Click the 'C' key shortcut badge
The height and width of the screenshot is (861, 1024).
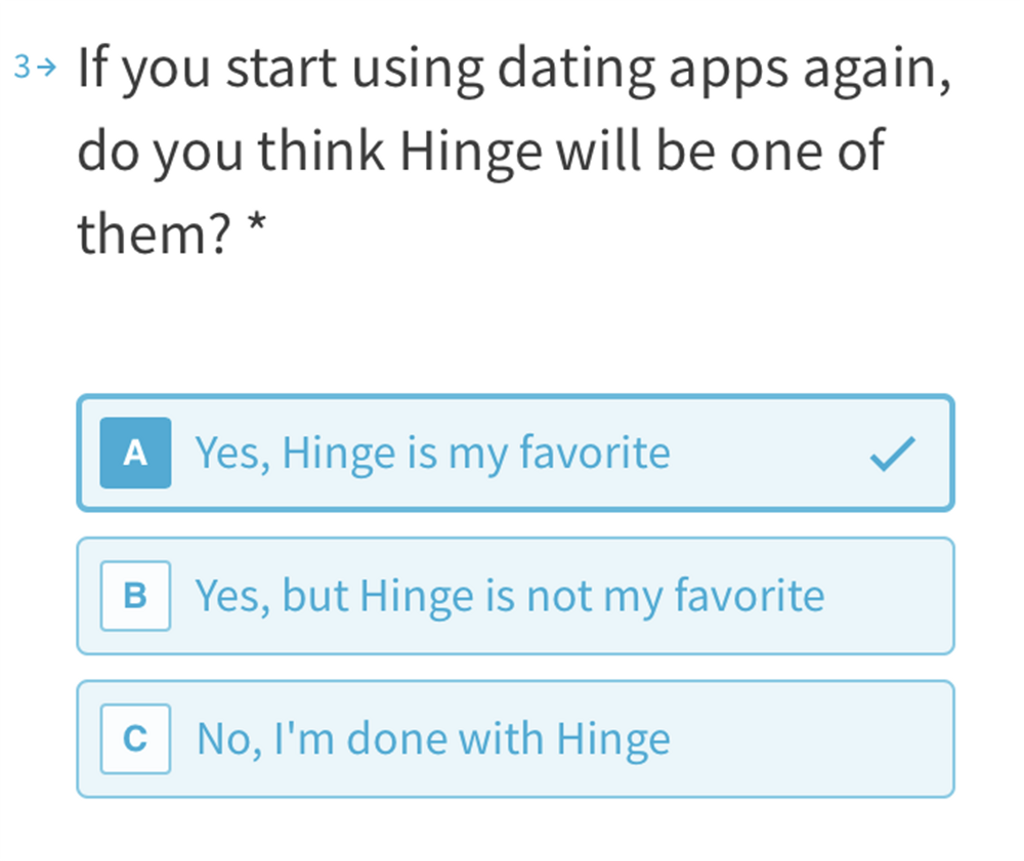pyautogui.click(x=135, y=739)
